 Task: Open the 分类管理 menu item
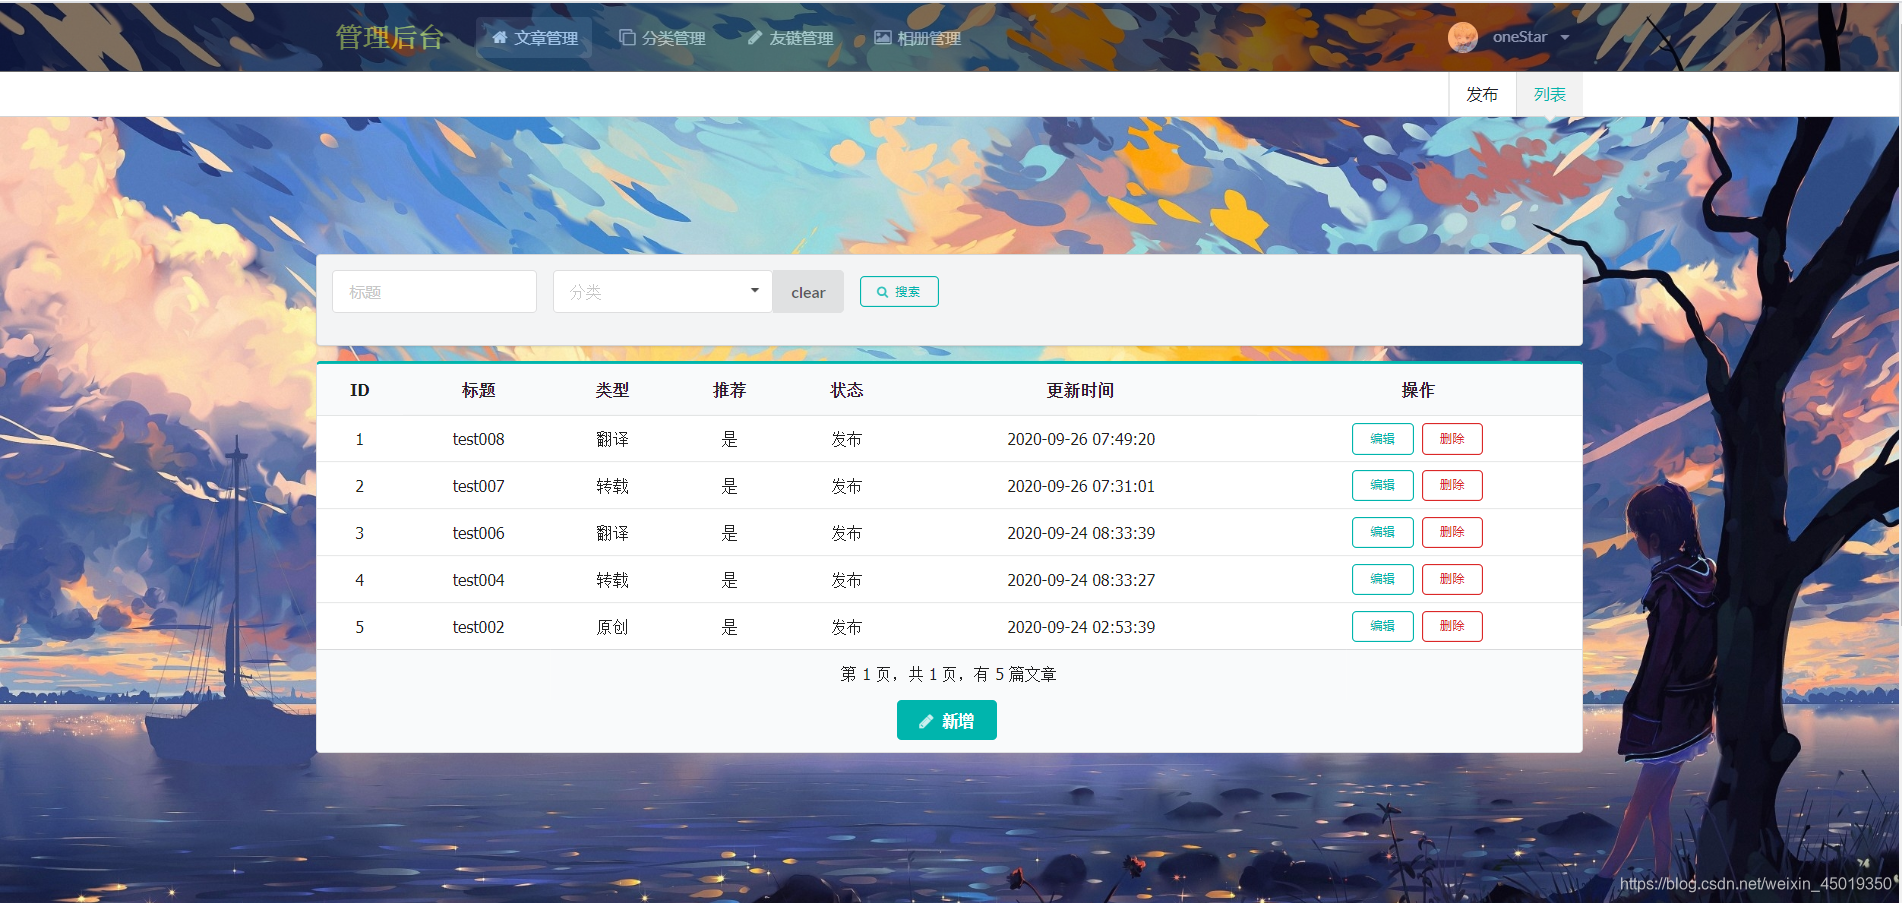click(x=662, y=38)
